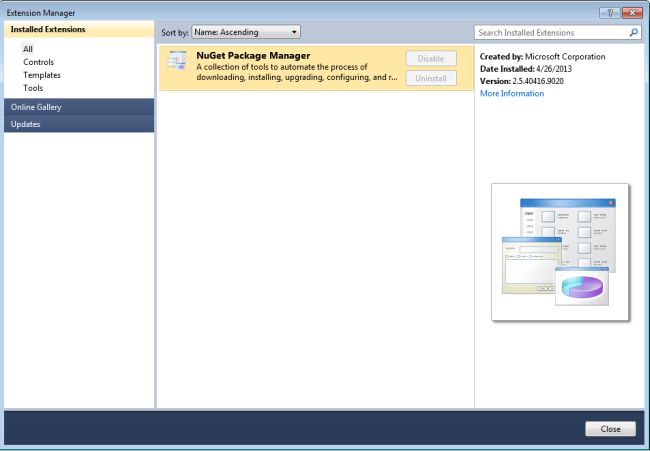Click the extension preview thumbnail image
The width and height of the screenshot is (650, 451).
point(560,252)
